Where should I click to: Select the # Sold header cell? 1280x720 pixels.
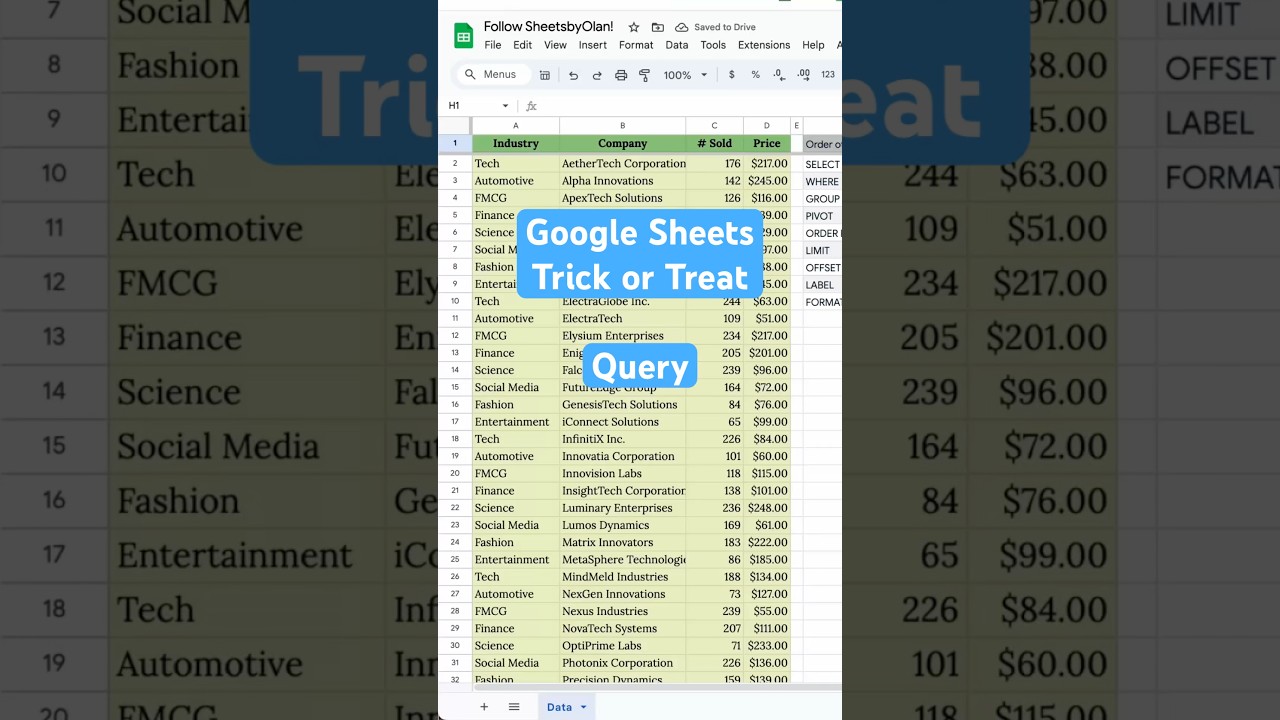click(714, 144)
